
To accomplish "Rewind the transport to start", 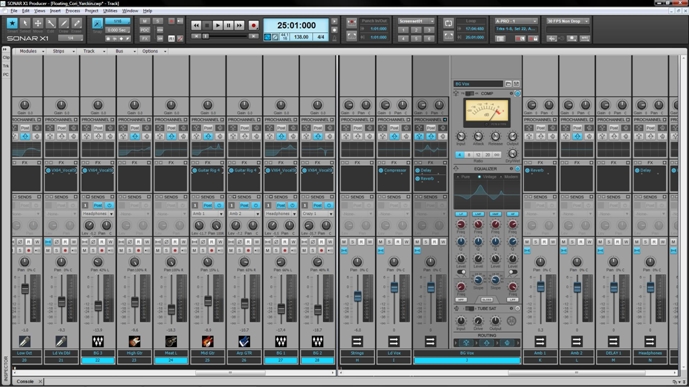I will (x=196, y=25).
